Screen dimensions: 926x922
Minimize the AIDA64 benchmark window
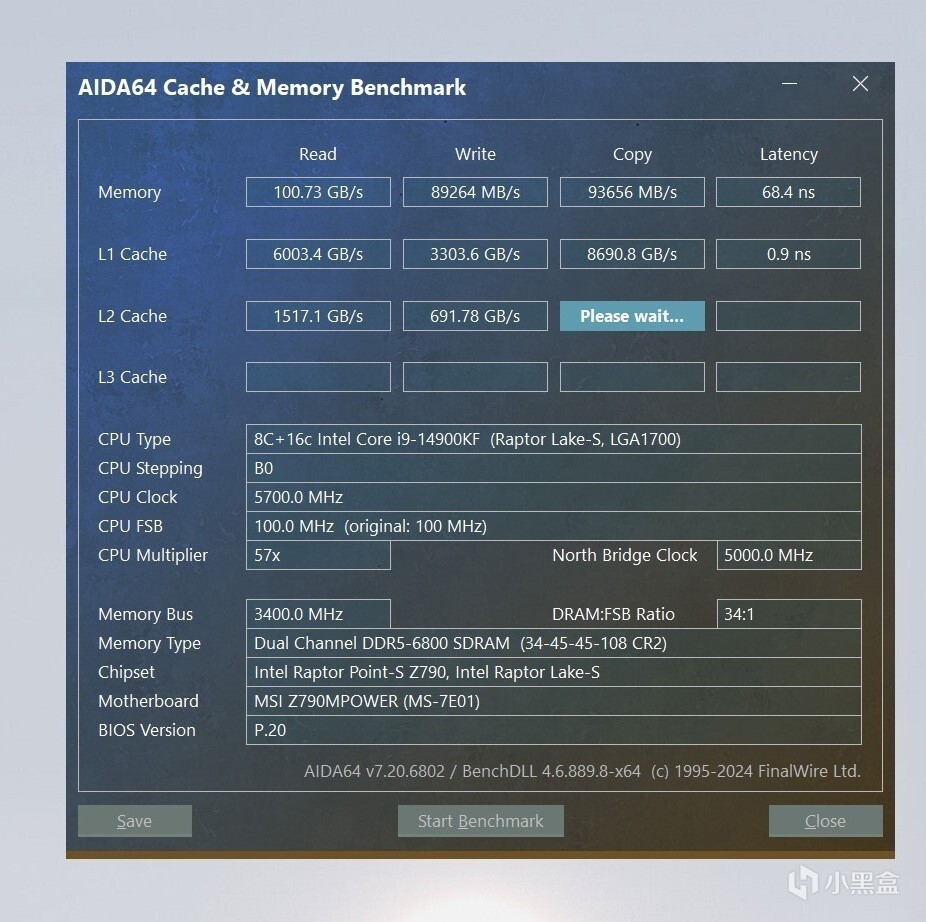click(x=790, y=84)
